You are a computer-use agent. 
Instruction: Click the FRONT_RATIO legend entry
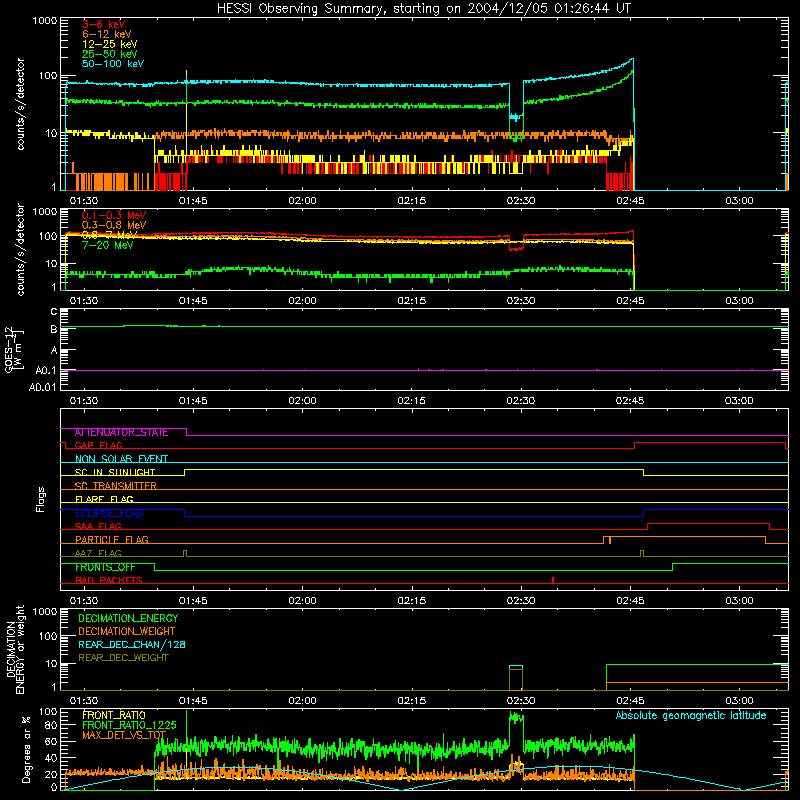114,715
